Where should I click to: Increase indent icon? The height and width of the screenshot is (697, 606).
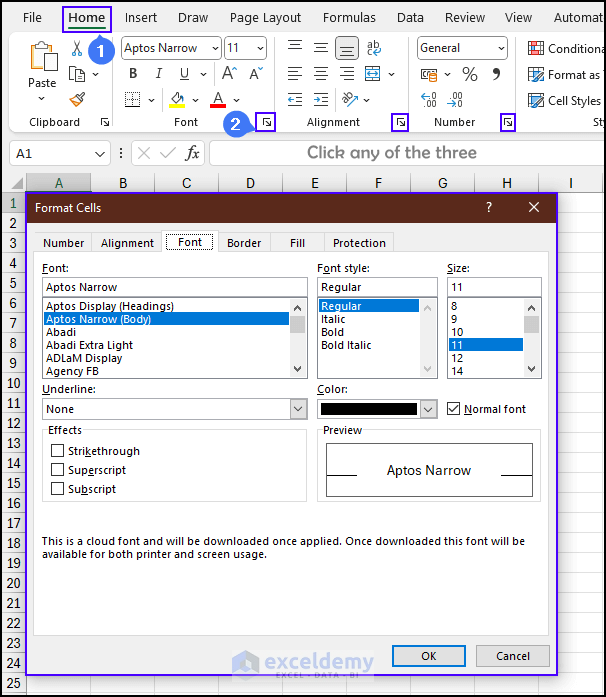coord(321,100)
